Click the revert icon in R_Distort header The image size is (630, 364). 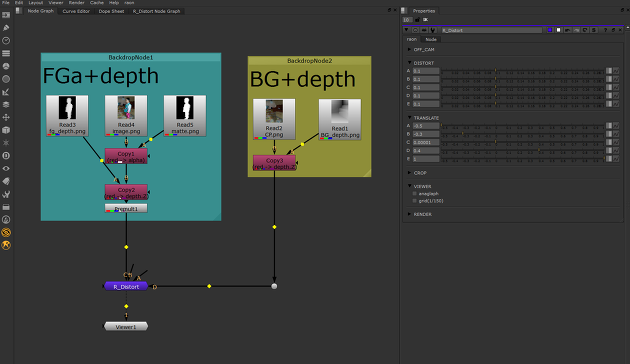(x=585, y=30)
